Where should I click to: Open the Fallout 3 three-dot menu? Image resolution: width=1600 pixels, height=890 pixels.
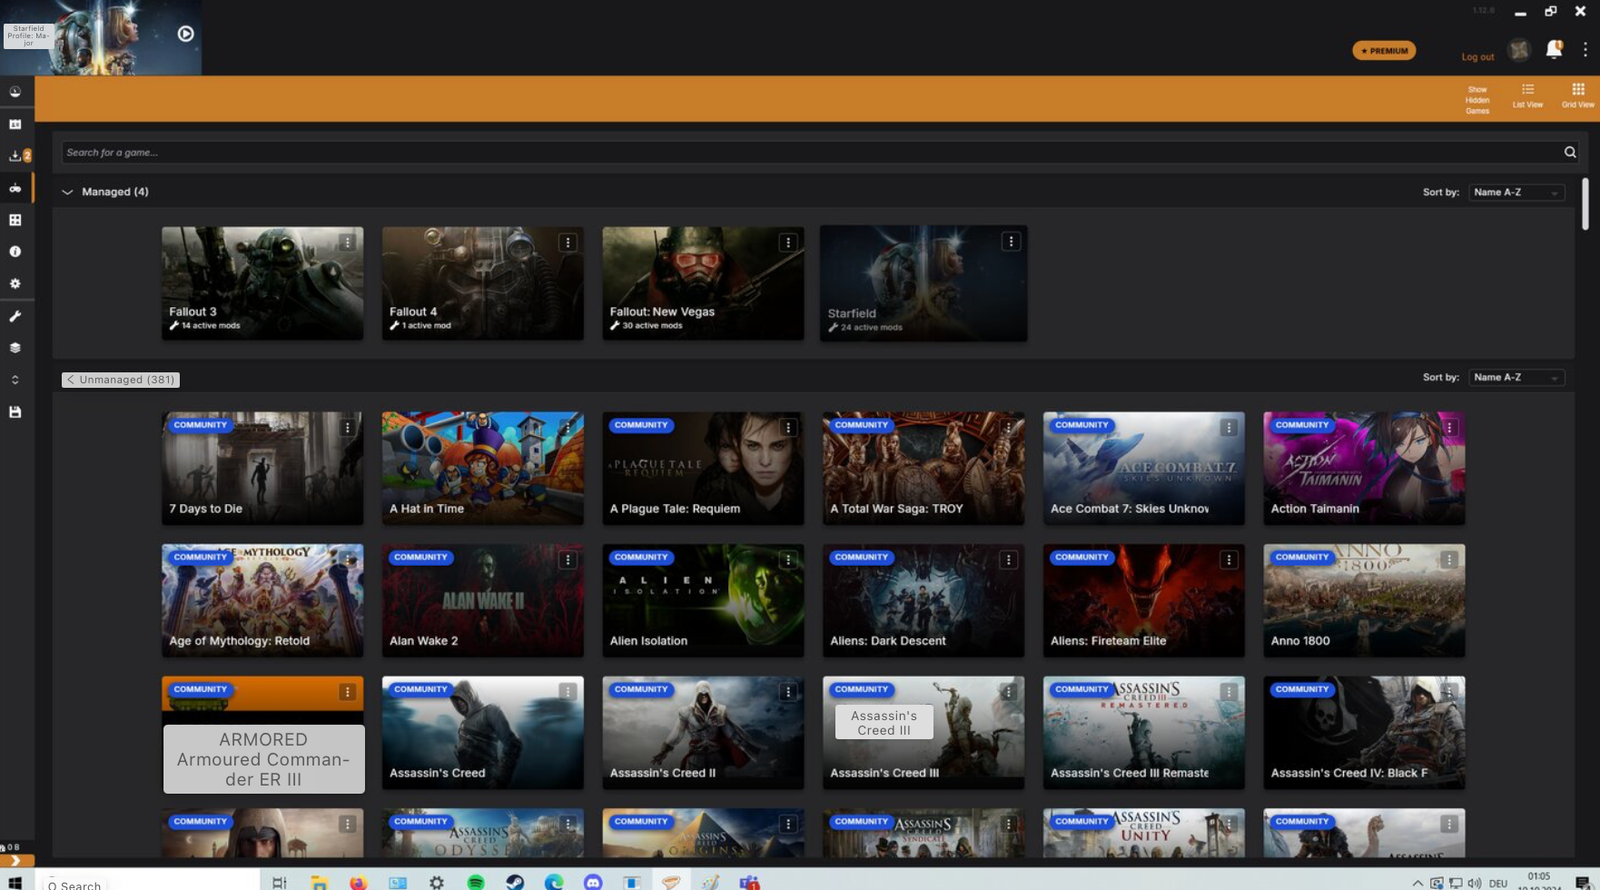click(x=347, y=242)
